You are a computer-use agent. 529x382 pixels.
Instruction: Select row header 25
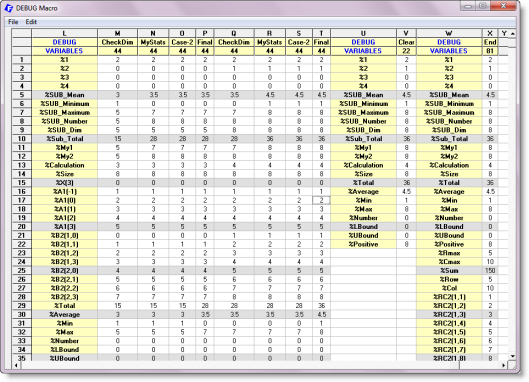pyautogui.click(x=22, y=270)
